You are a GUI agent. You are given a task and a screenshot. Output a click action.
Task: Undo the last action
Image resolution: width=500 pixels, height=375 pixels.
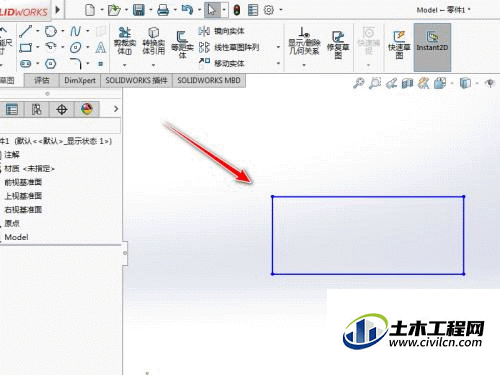pyautogui.click(x=187, y=10)
